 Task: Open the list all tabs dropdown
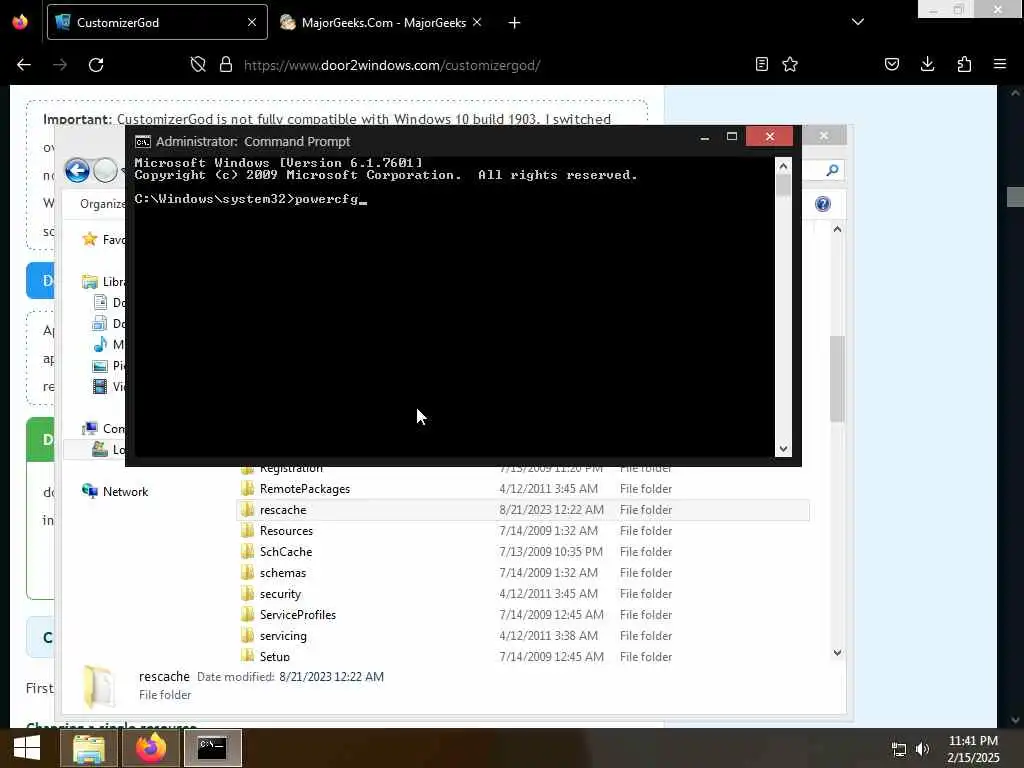pos(857,22)
